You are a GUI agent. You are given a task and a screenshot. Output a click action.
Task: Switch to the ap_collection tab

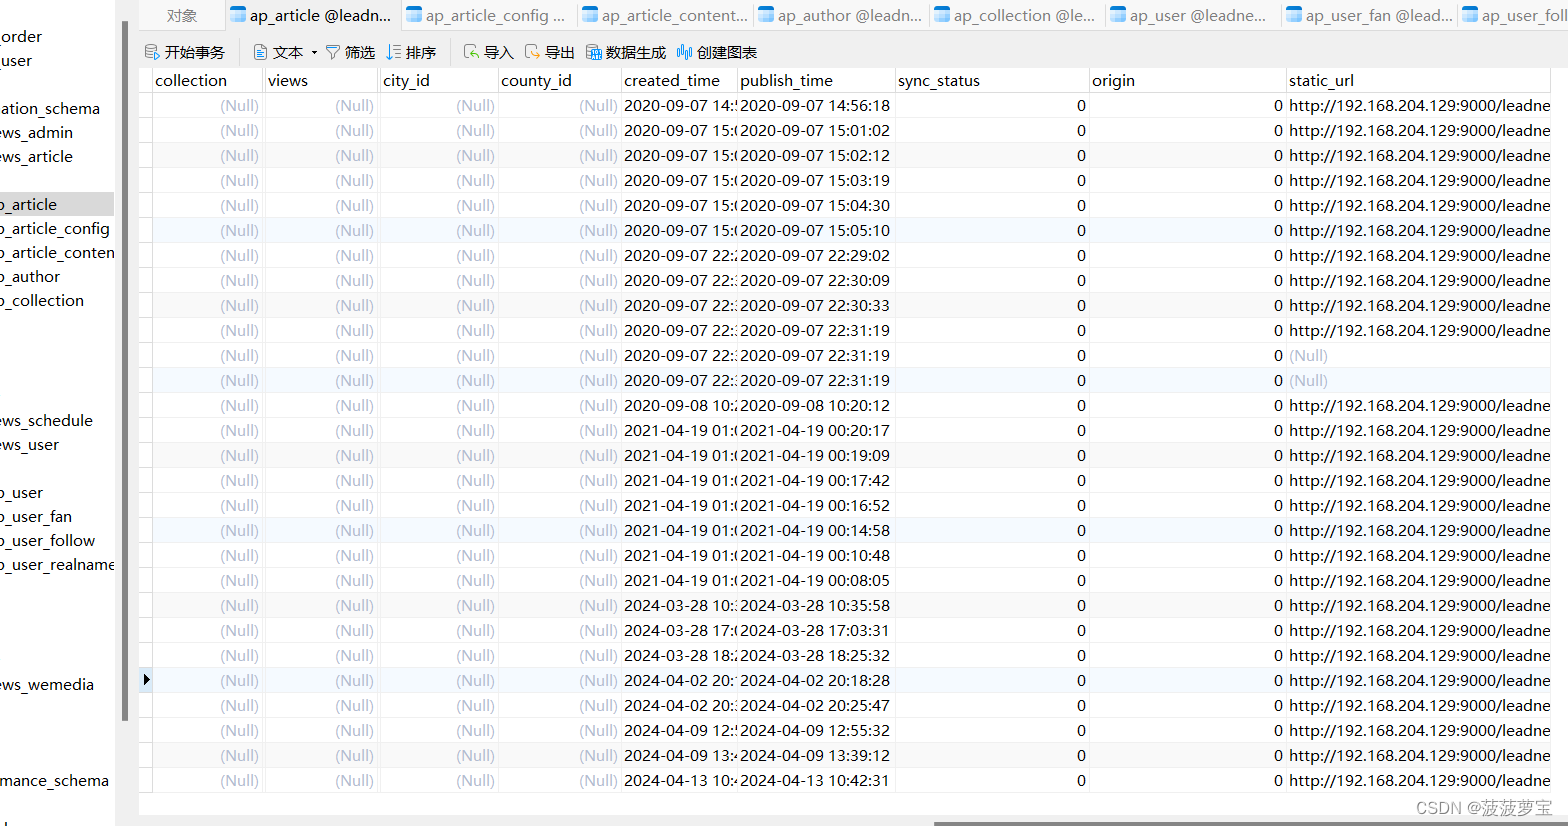(x=1017, y=16)
